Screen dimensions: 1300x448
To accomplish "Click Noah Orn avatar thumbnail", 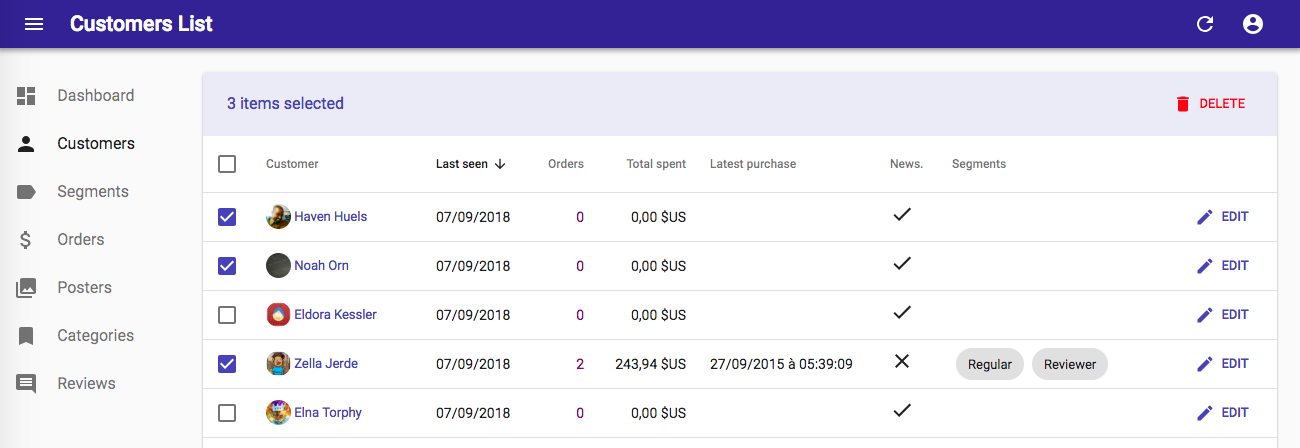I will [278, 266].
